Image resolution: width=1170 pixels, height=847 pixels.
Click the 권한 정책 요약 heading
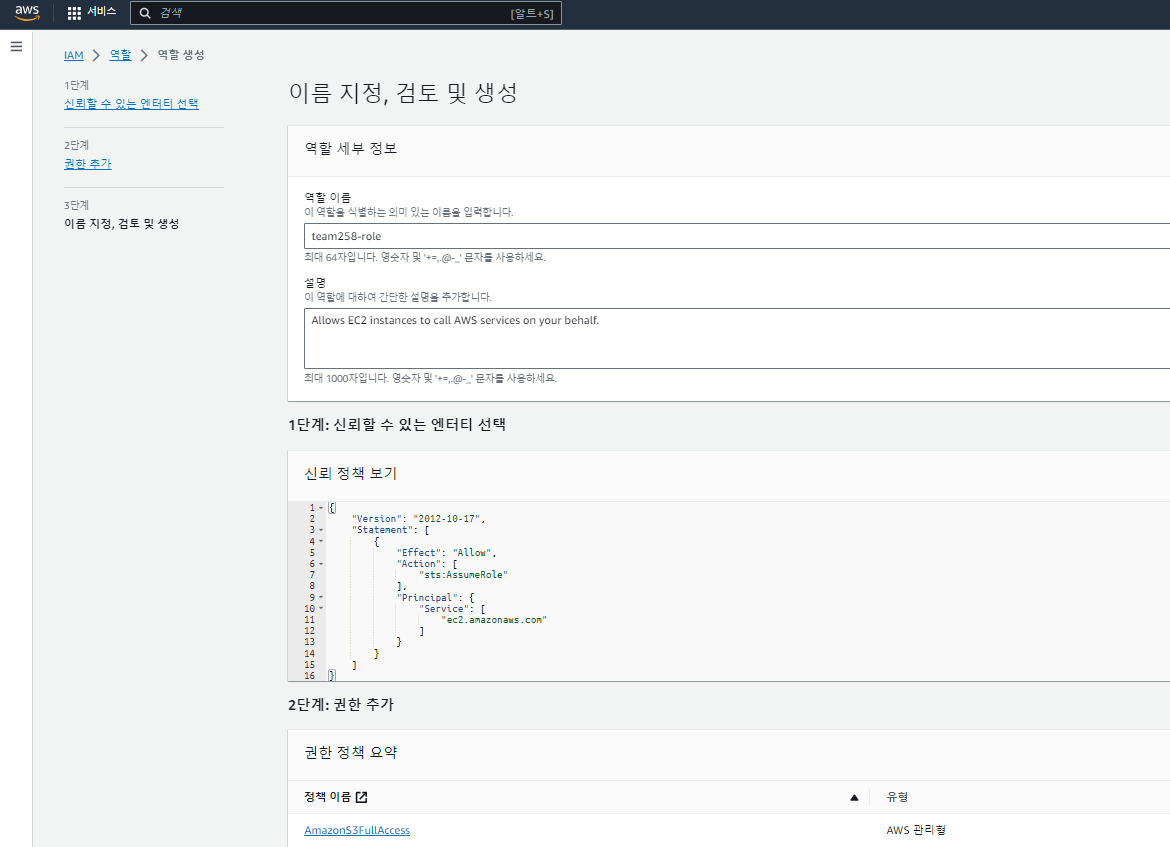(x=351, y=752)
